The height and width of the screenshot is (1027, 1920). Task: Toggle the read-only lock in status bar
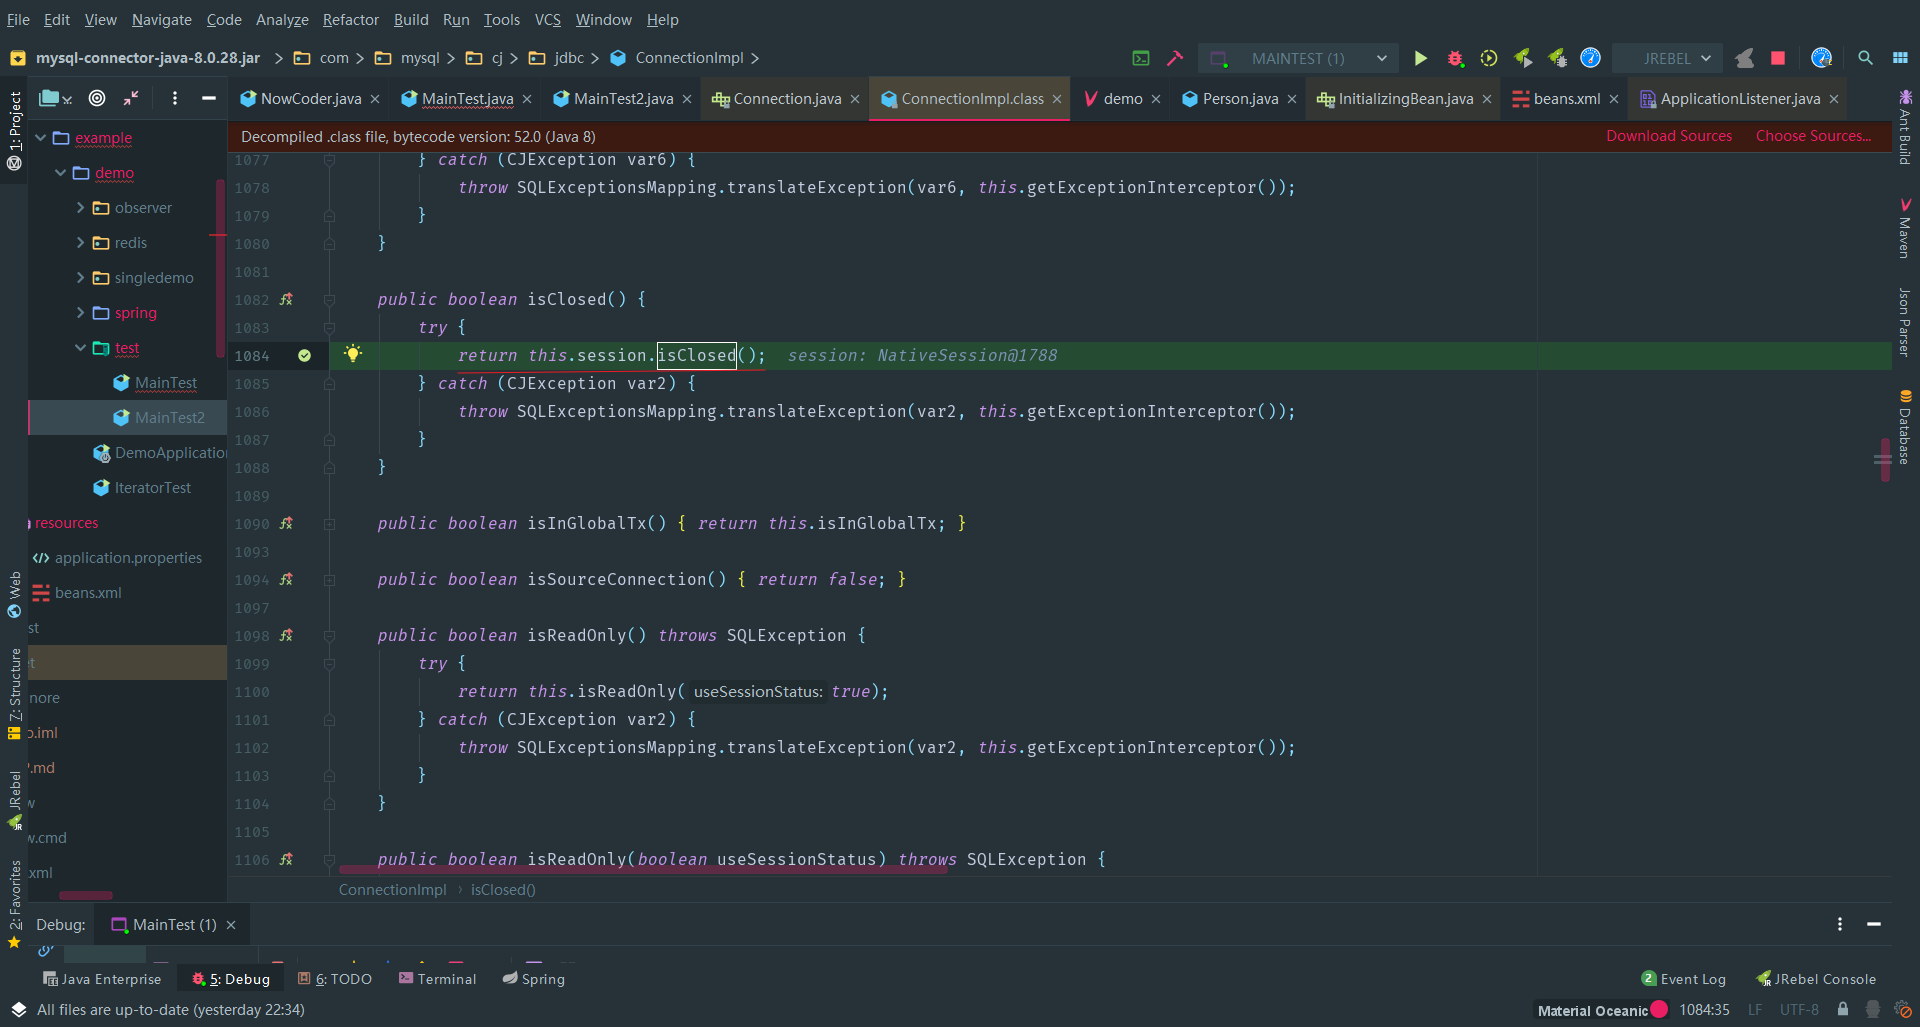(x=1845, y=1010)
